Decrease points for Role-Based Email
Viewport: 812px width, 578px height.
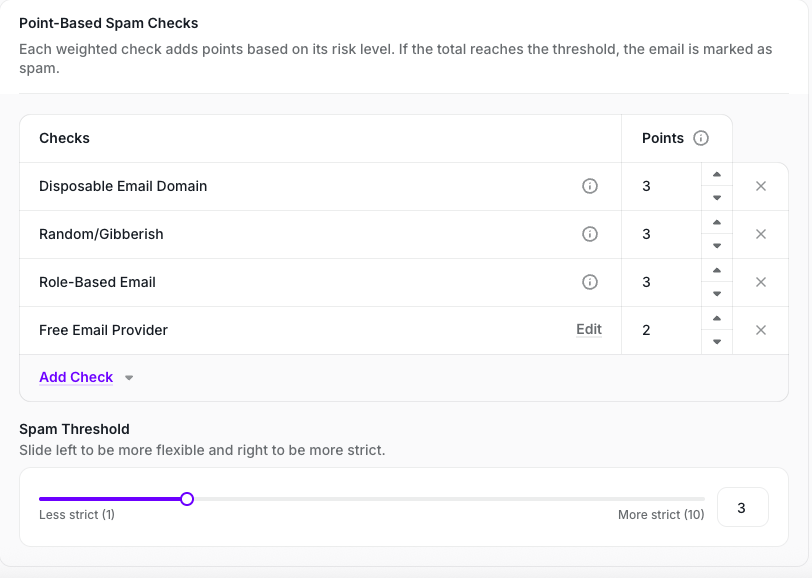click(717, 294)
